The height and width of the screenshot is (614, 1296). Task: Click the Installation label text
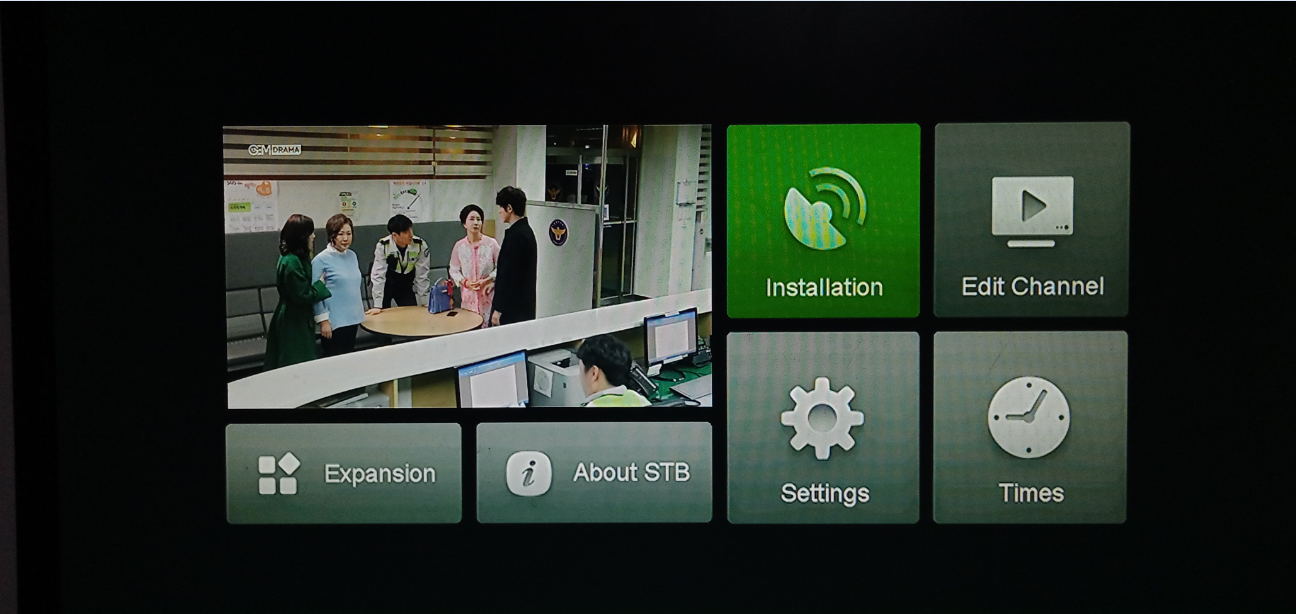pos(822,287)
